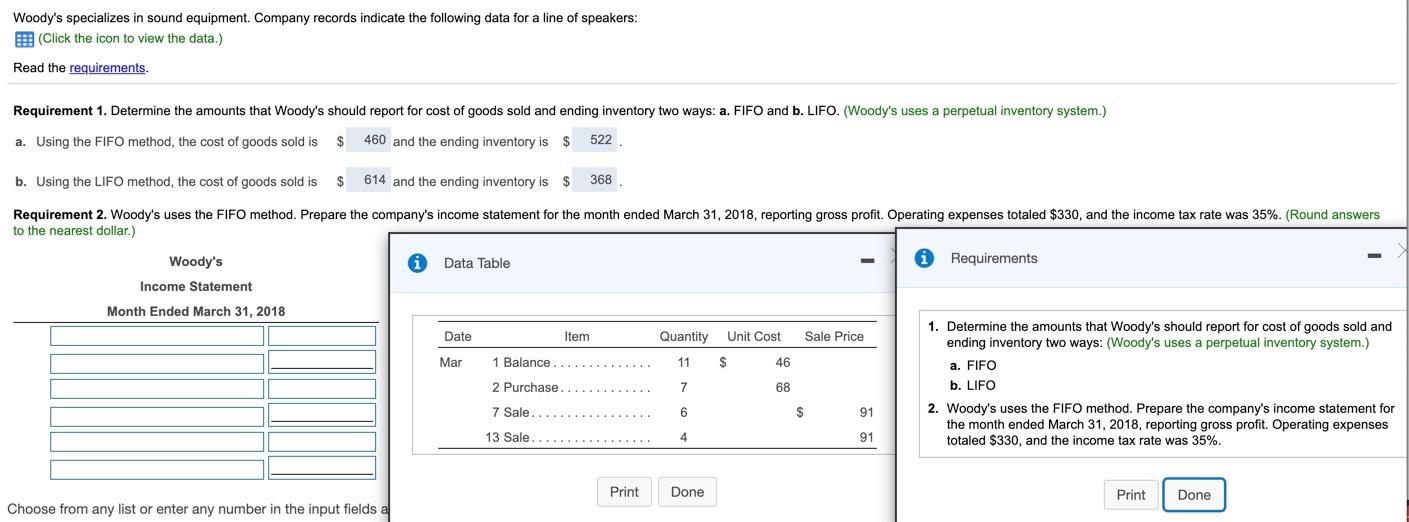This screenshot has height=522, width=1409.
Task: Open the data table grid icon
Action: (x=23, y=39)
